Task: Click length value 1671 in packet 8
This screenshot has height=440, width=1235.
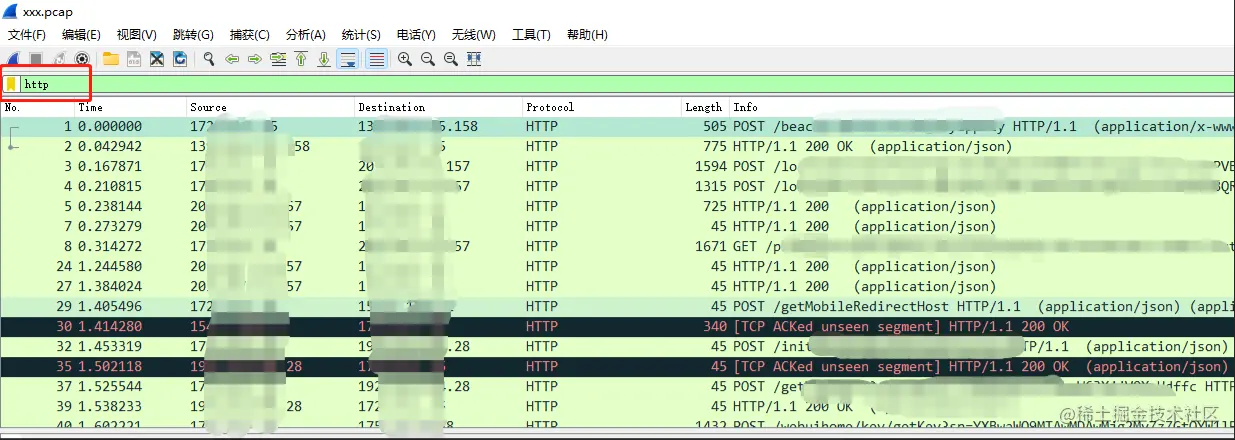Action: (x=711, y=246)
